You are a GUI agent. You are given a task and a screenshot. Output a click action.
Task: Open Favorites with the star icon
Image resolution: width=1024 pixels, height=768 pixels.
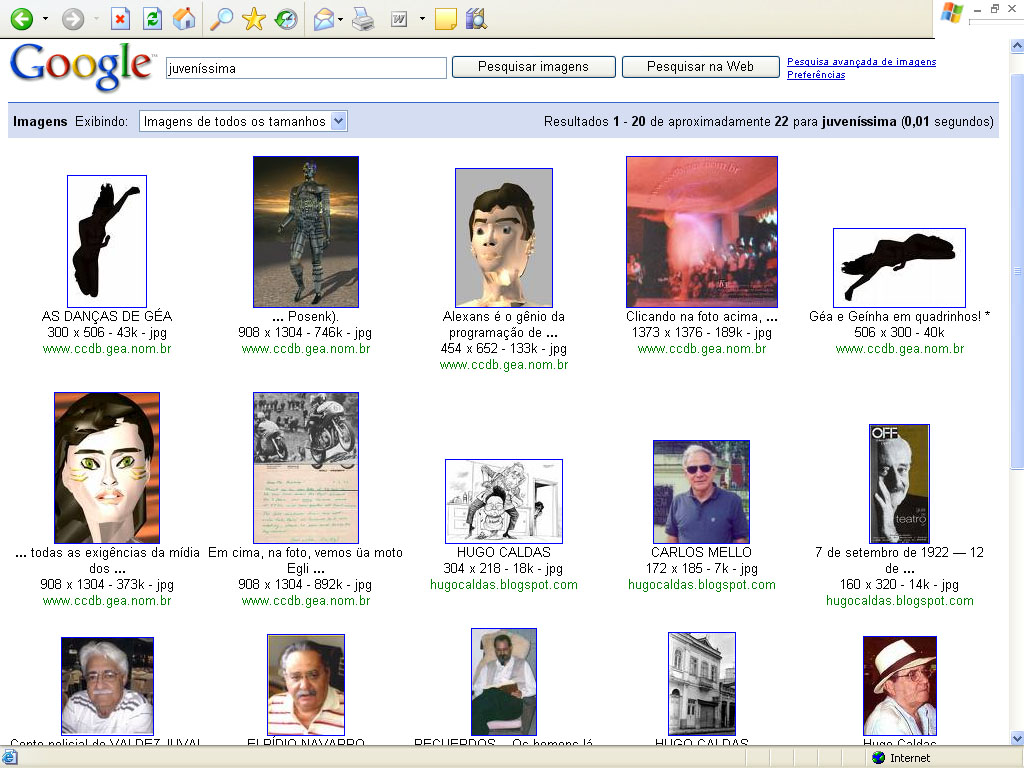(254, 19)
